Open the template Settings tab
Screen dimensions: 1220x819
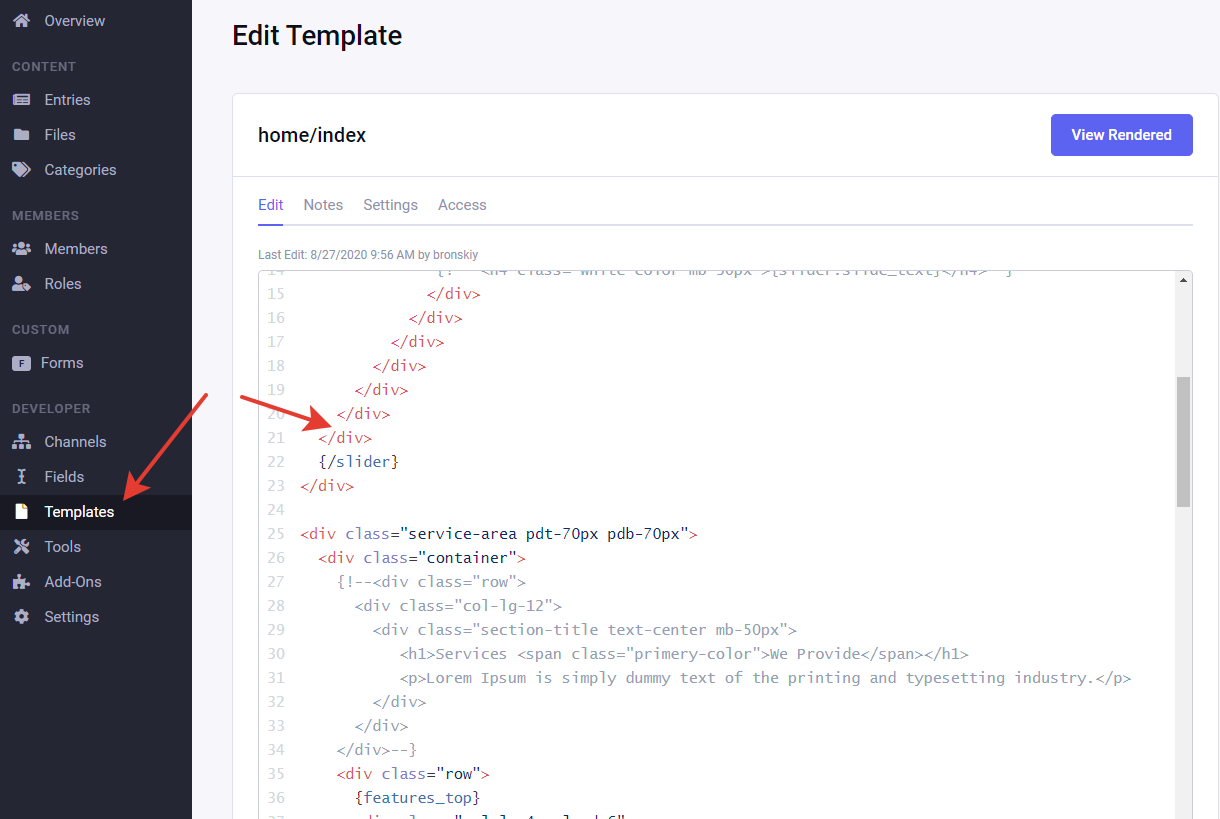(390, 205)
